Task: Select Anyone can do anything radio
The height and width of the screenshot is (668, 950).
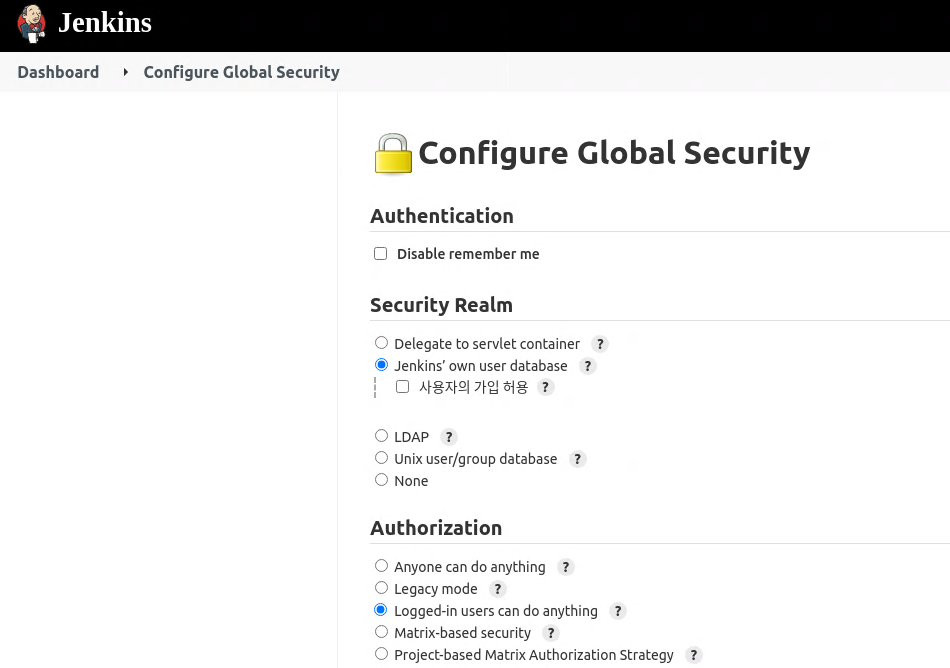Action: 381,566
